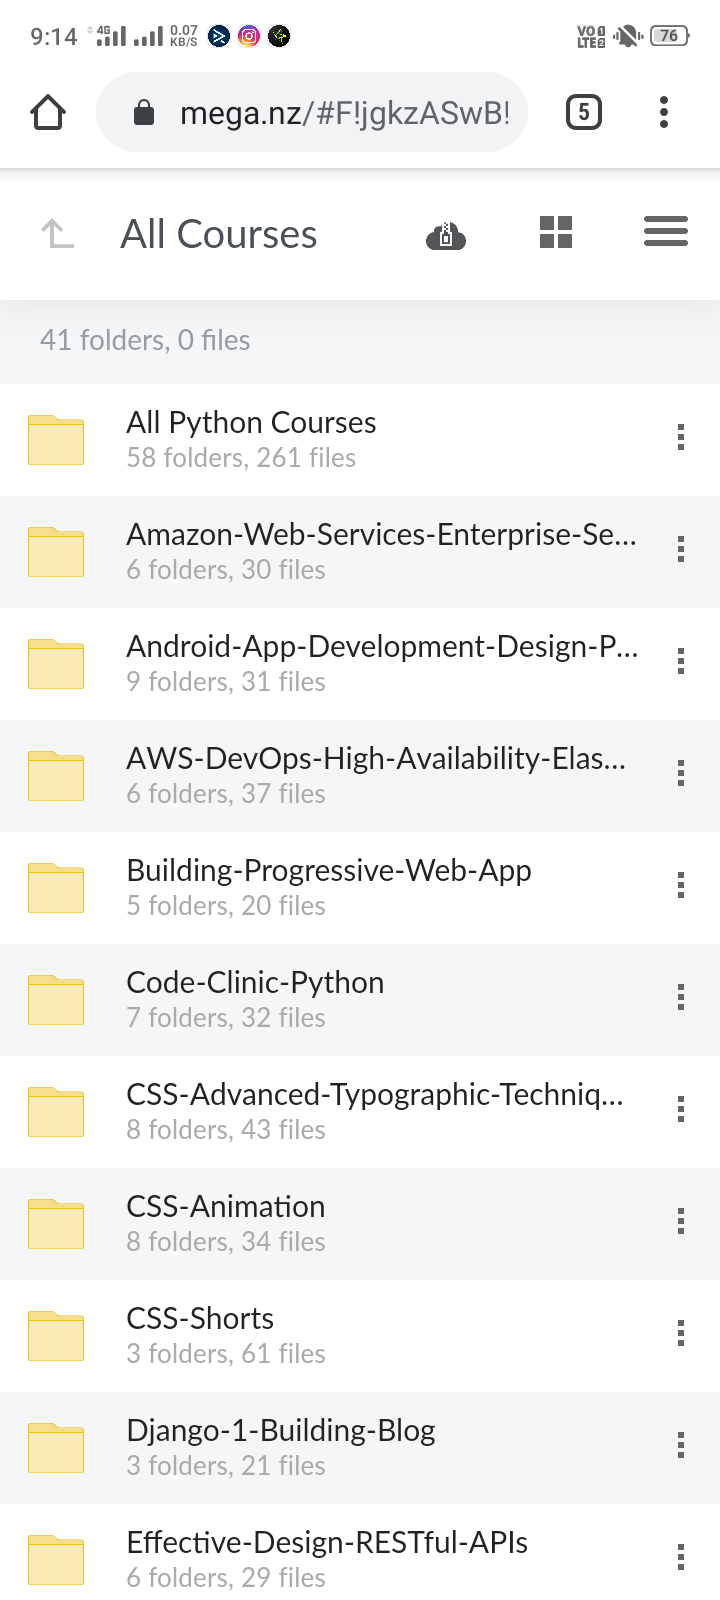The height and width of the screenshot is (1600, 720).
Task: Click the Effective-Design-RESTful-APIs folder icon
Action: (56, 1560)
